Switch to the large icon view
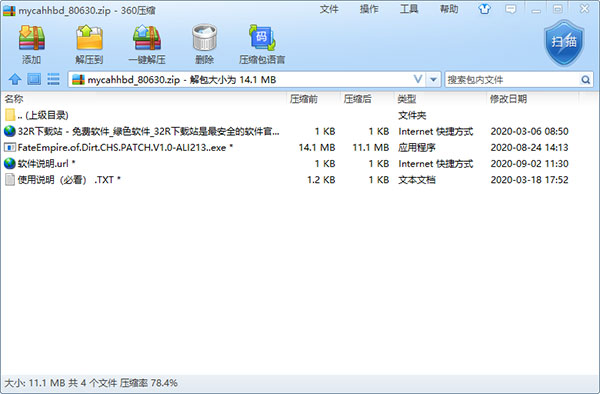This screenshot has height=394, width=600. (34, 80)
